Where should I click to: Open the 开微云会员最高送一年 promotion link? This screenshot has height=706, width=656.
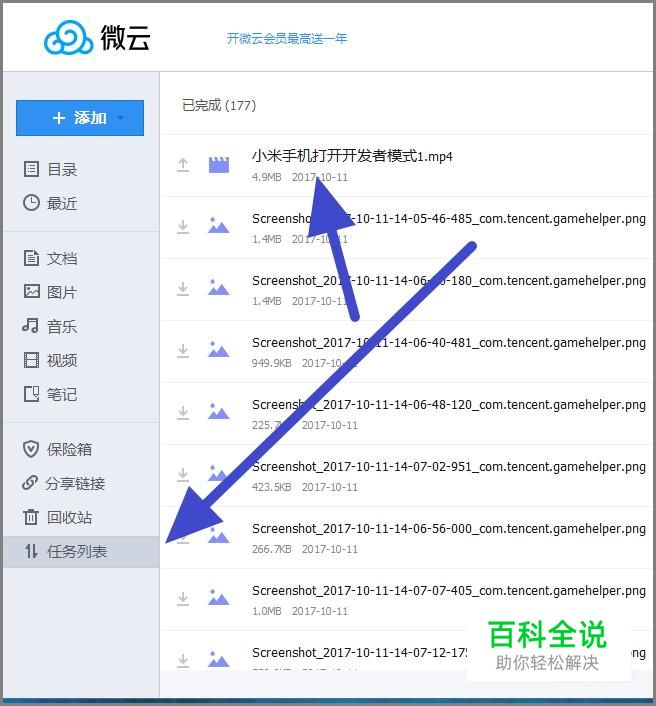tap(287, 39)
